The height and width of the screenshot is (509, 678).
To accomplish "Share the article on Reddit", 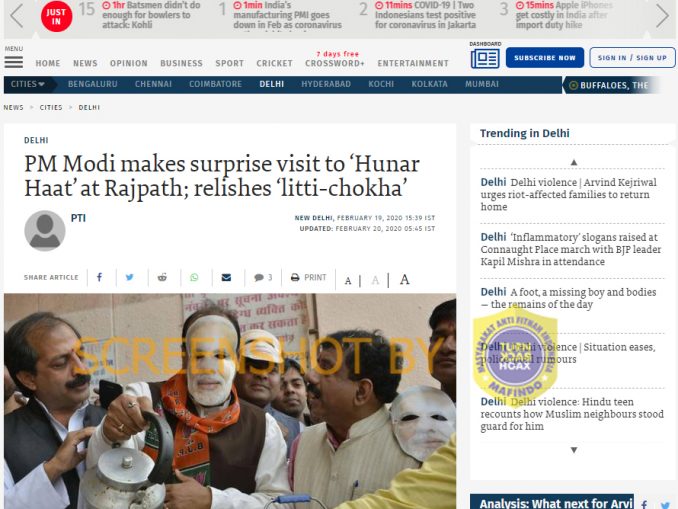I will (x=162, y=277).
